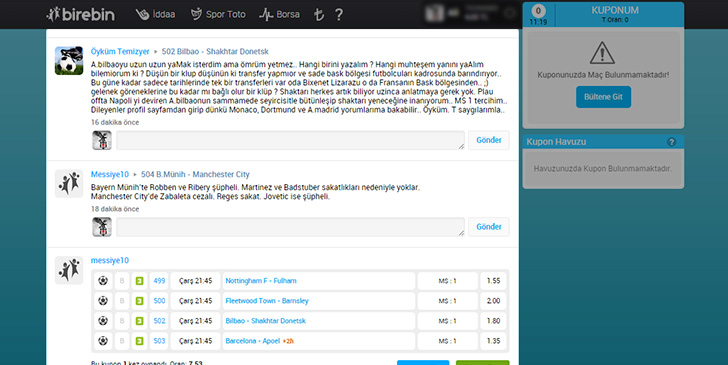Click Öyküm Temizyer's soccer ball avatar
728x365 pixels.
tap(69, 61)
